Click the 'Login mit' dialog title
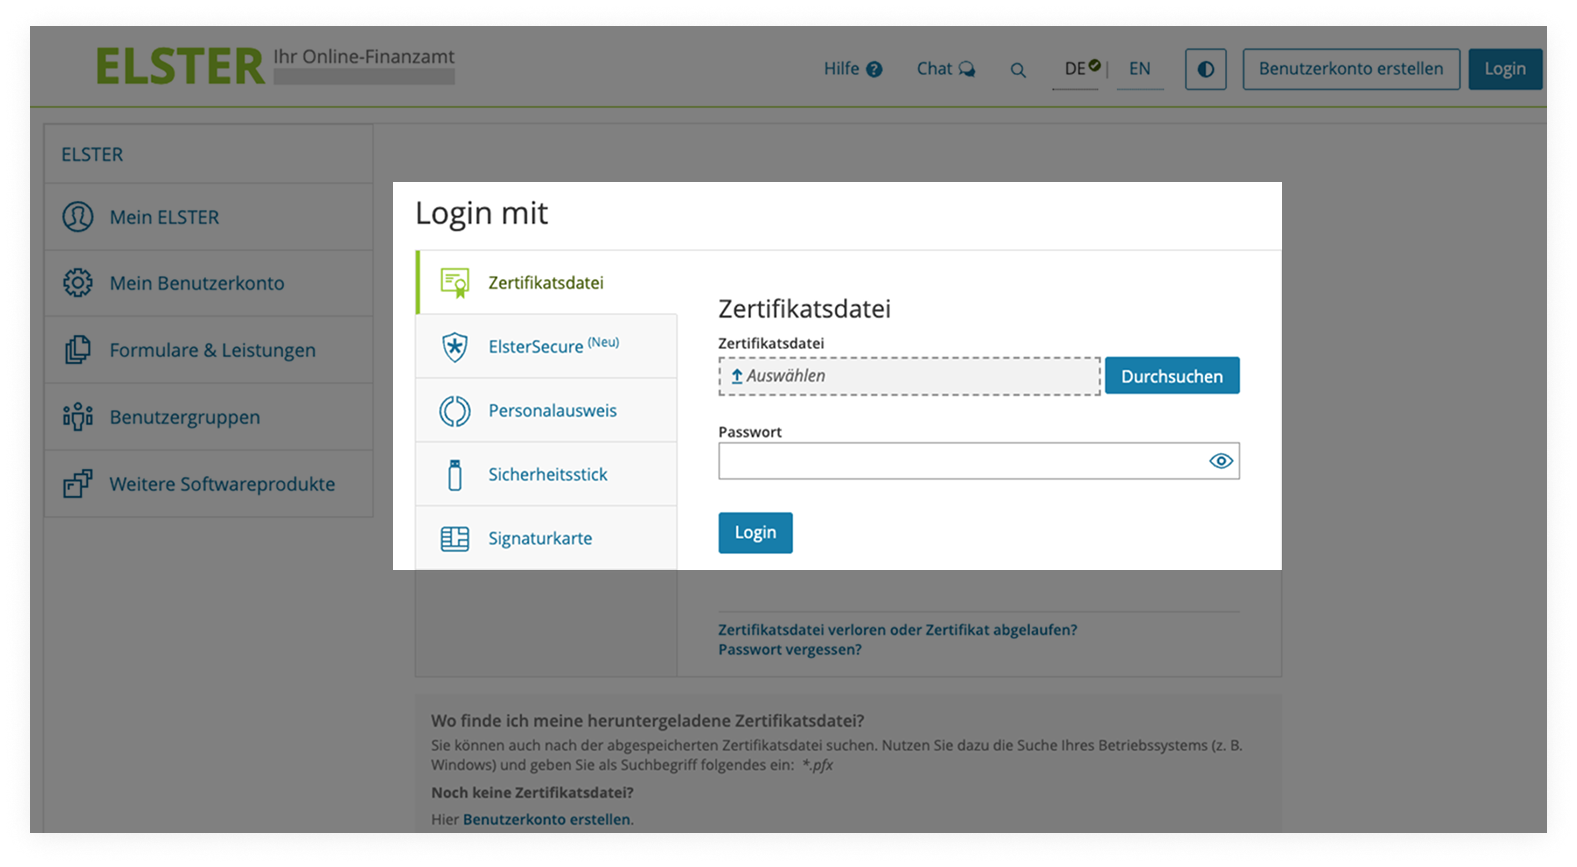1577x867 pixels. pyautogui.click(x=482, y=213)
